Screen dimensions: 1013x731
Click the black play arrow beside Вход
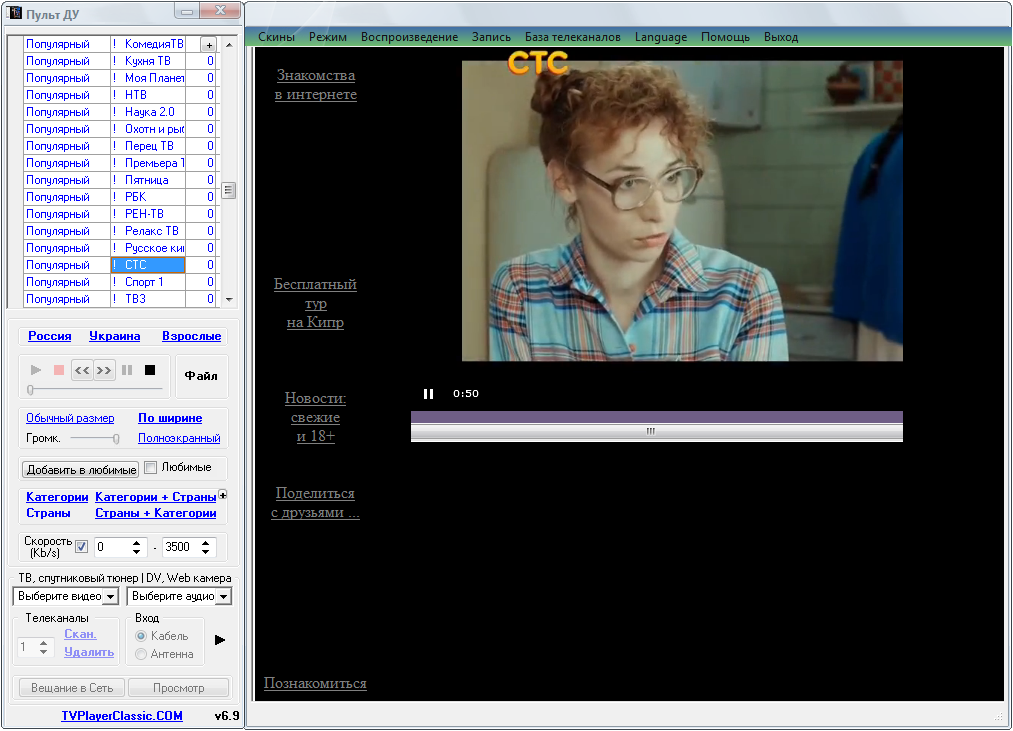click(220, 640)
